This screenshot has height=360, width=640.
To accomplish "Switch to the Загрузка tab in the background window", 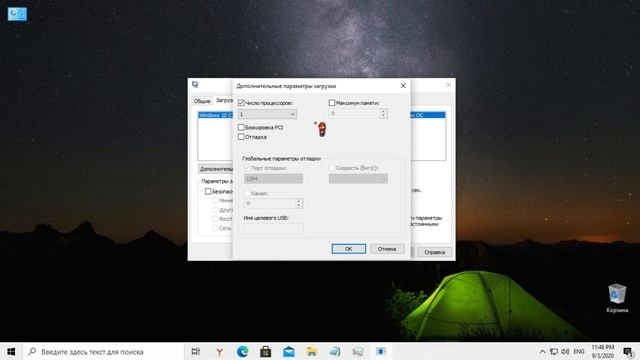I will [224, 100].
